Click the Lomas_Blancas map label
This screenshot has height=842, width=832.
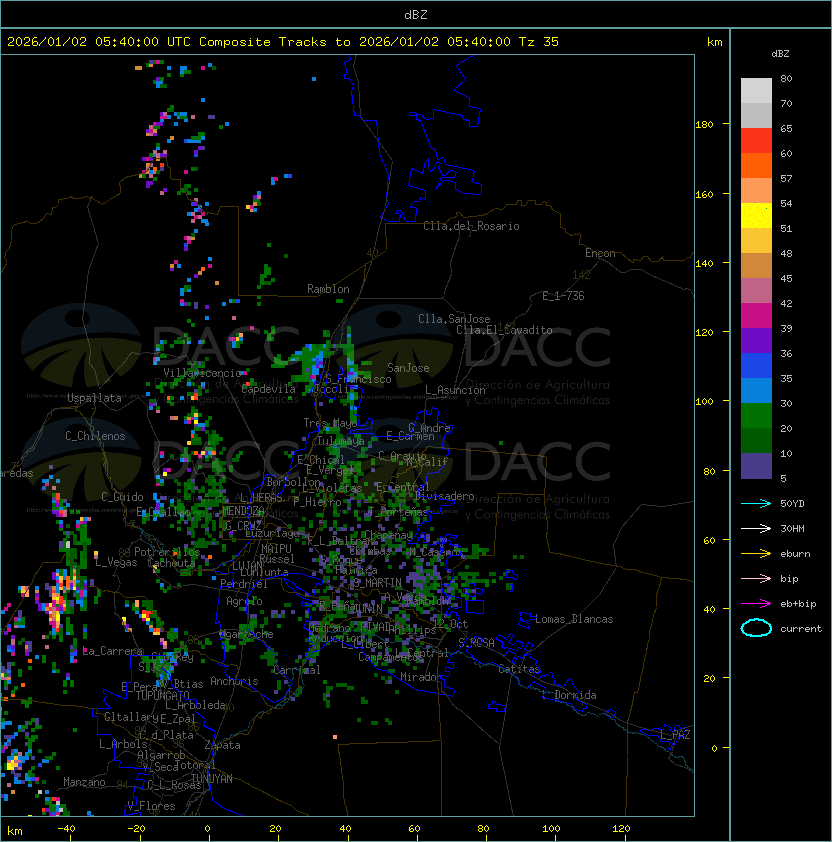point(574,619)
